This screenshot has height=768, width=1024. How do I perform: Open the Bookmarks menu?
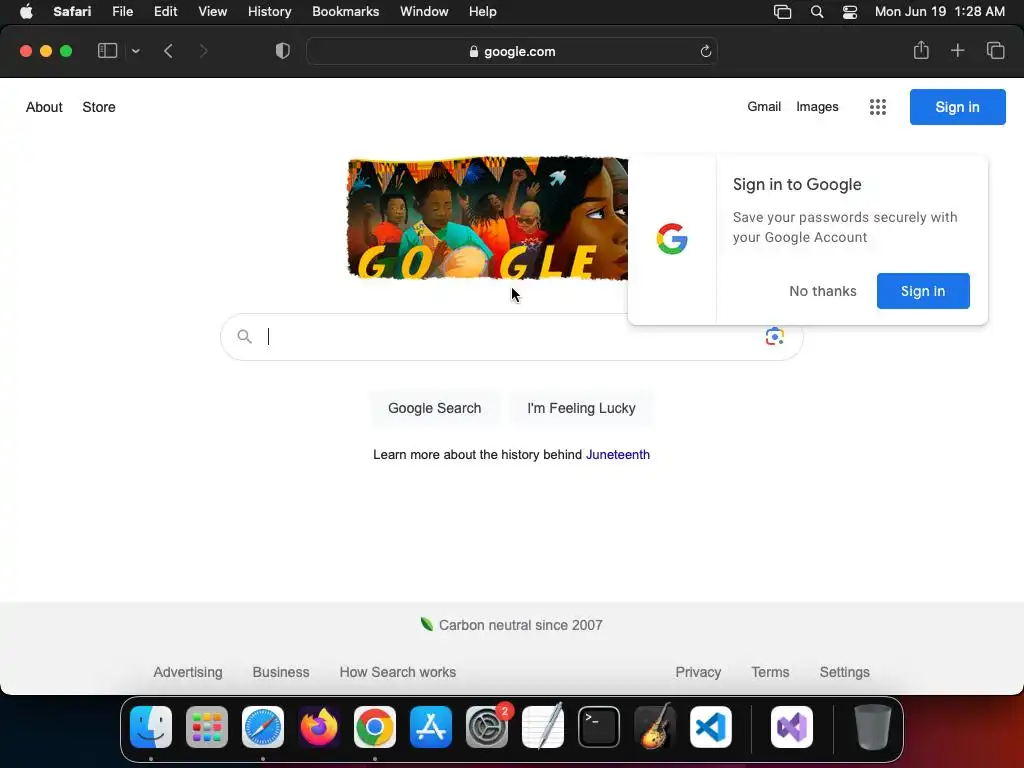(x=345, y=12)
